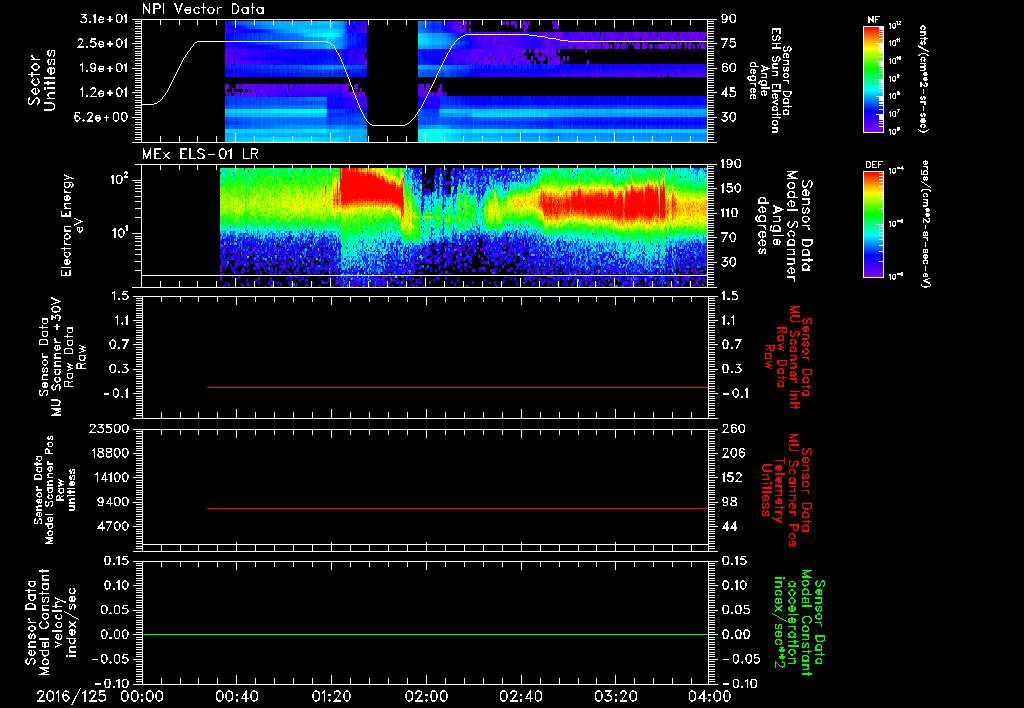Click the ELS electron energy spectrogram
This screenshot has height=708, width=1024.
[464, 227]
